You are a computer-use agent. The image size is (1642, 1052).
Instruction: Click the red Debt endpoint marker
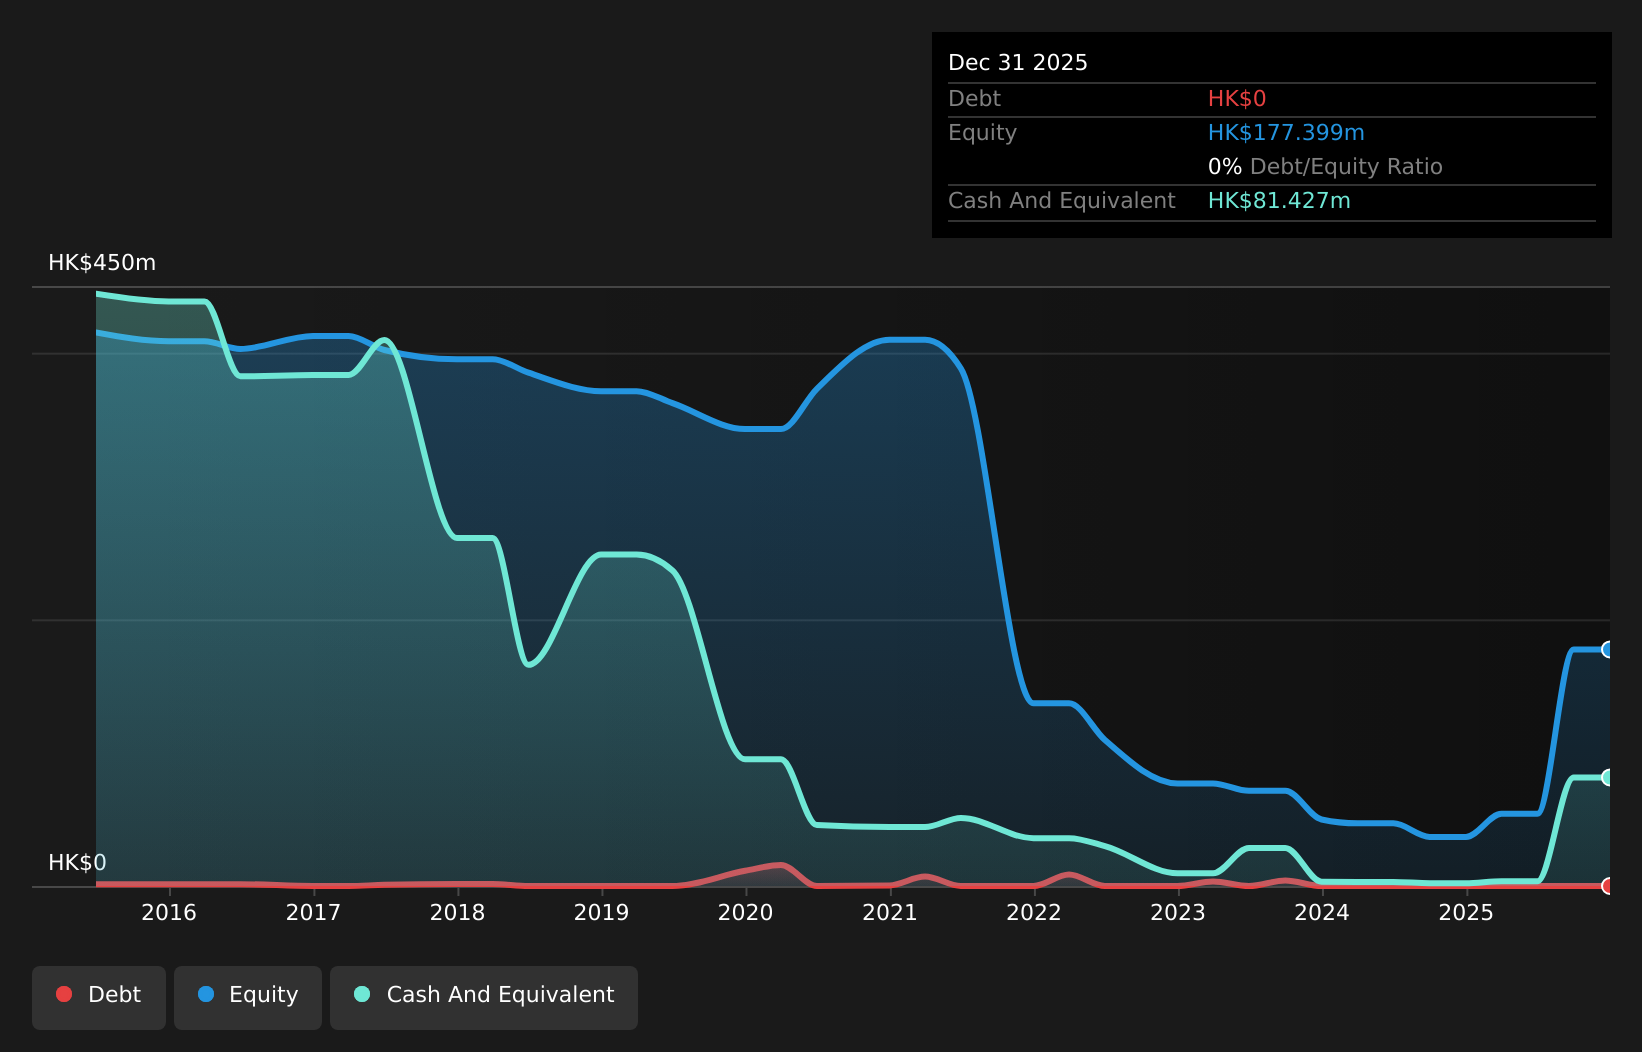1608,886
